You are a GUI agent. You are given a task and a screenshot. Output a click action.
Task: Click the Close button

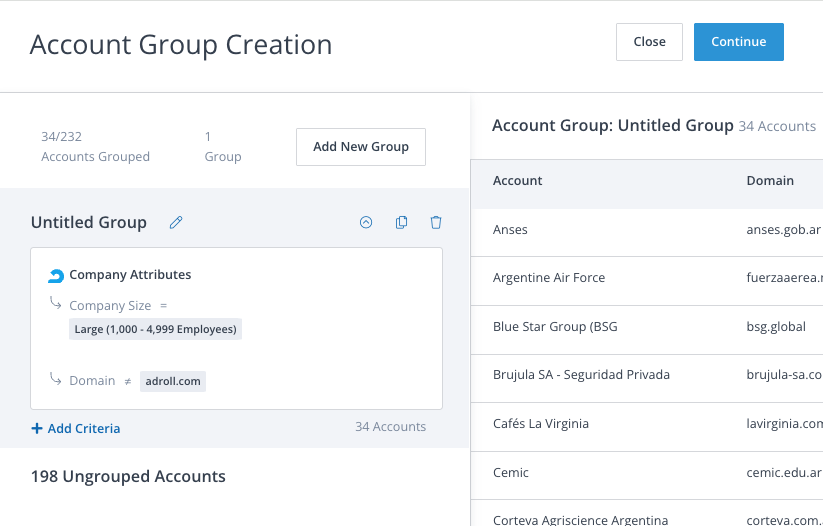pyautogui.click(x=649, y=42)
